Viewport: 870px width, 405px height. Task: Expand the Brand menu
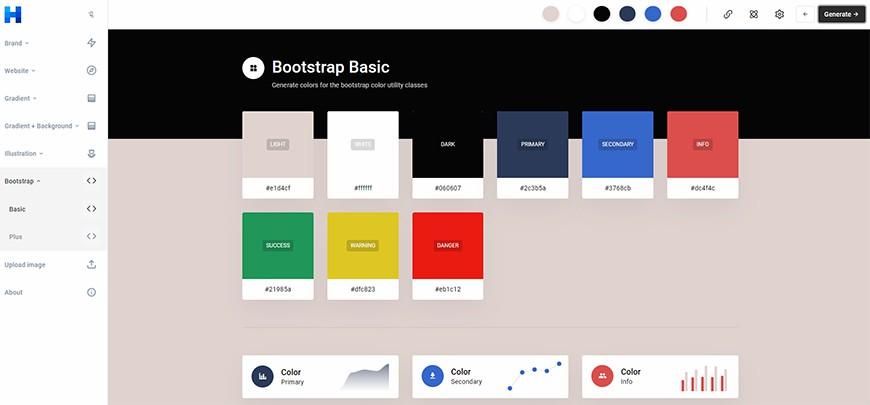17,43
